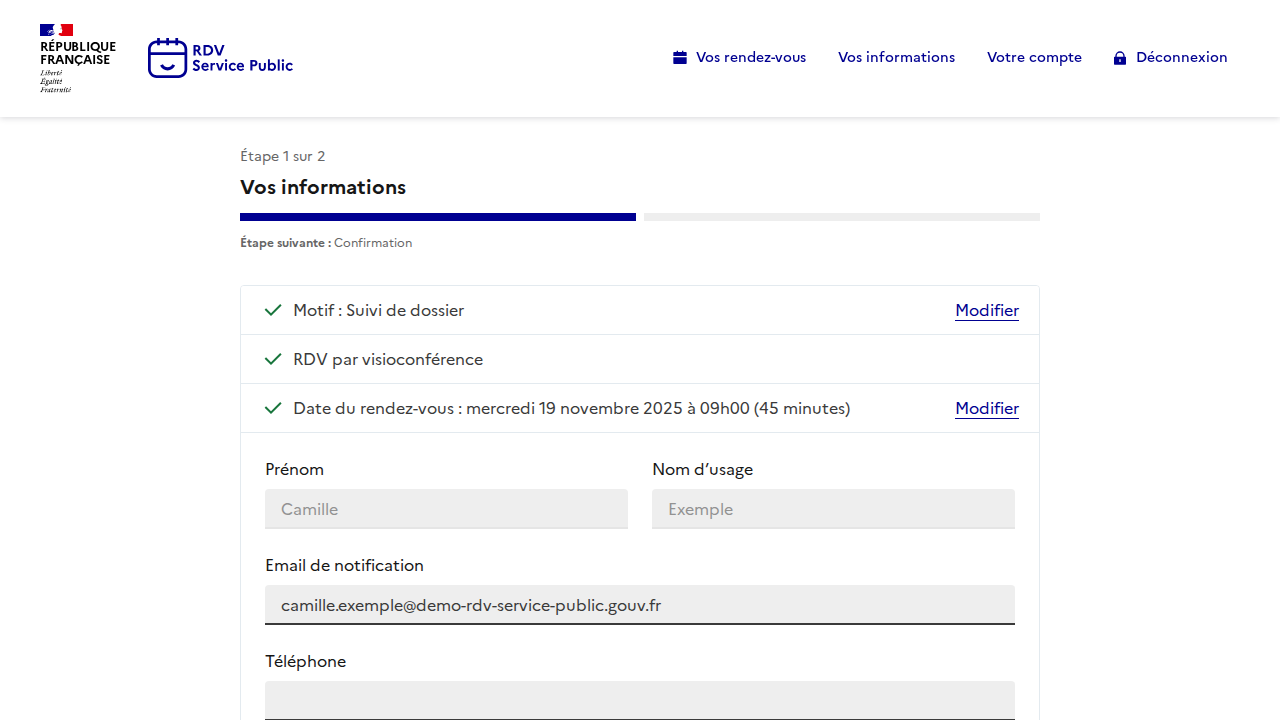
Task: Click the calendar icon beside Vos rendez-vous
Action: tap(680, 58)
